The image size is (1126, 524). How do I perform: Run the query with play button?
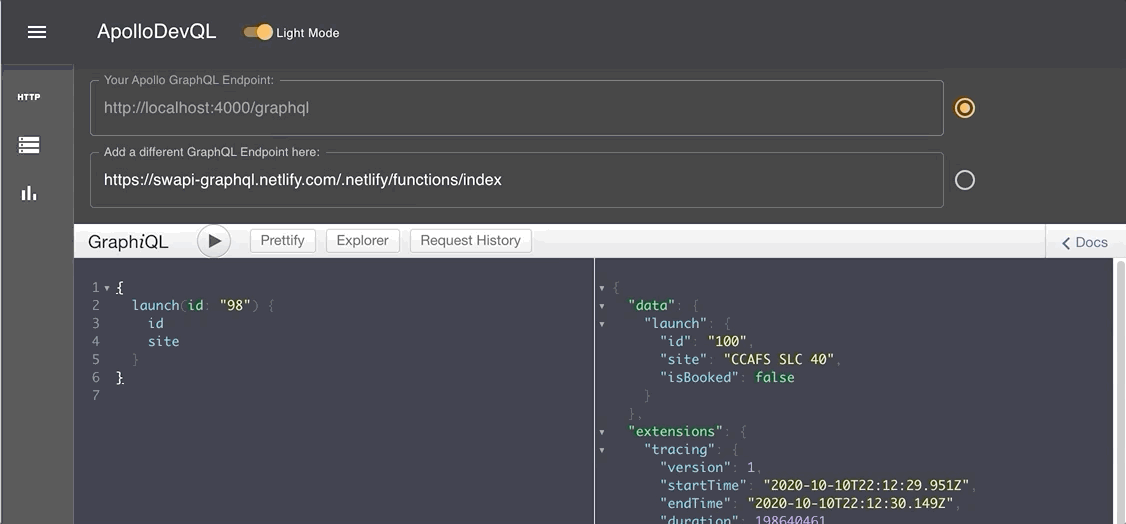[x=214, y=241]
